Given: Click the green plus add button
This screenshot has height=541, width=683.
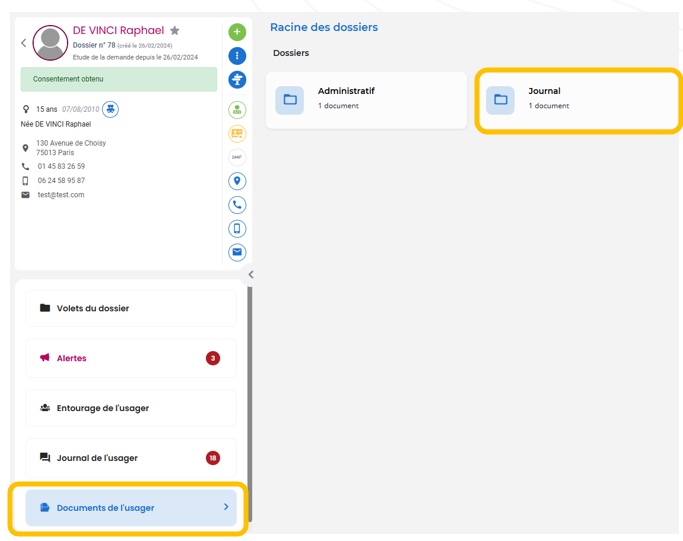Looking at the screenshot, I should coord(237,33).
